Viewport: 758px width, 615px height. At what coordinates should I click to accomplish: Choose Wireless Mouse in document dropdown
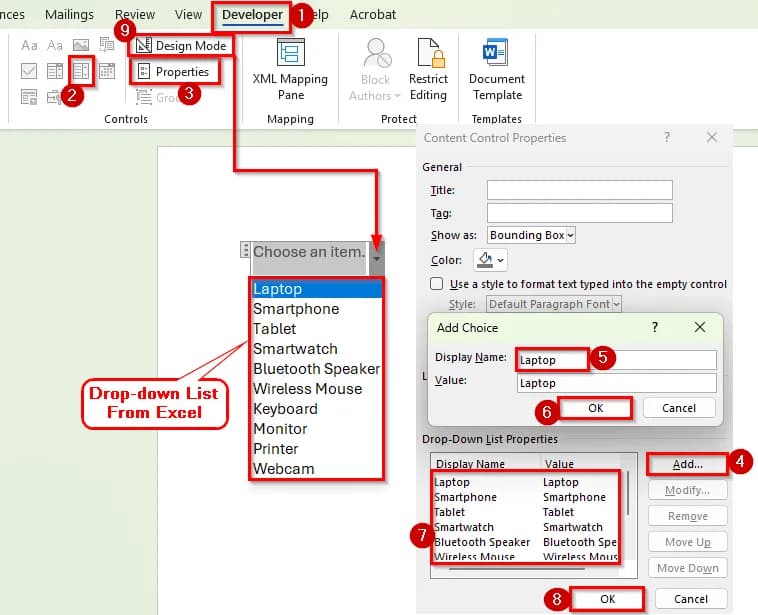[317, 389]
